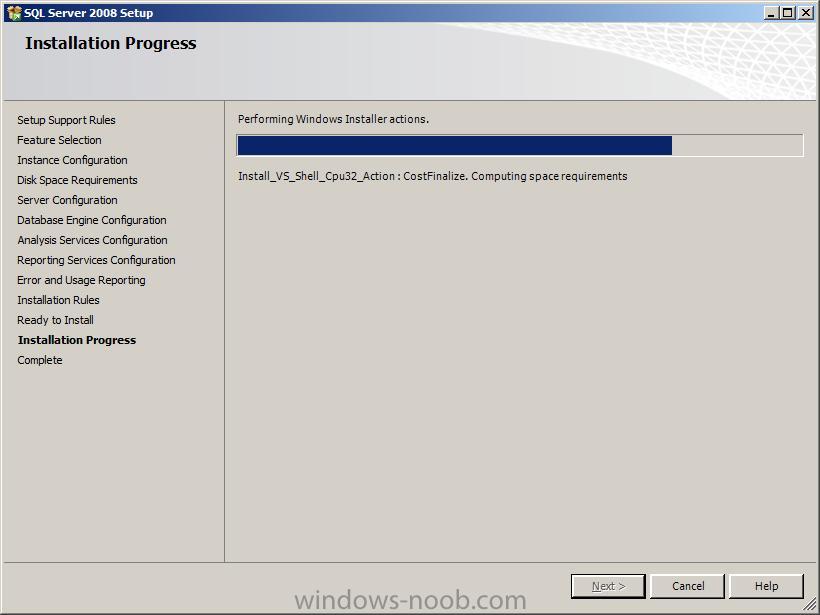Click the large Installation Progress page heading

[111, 43]
